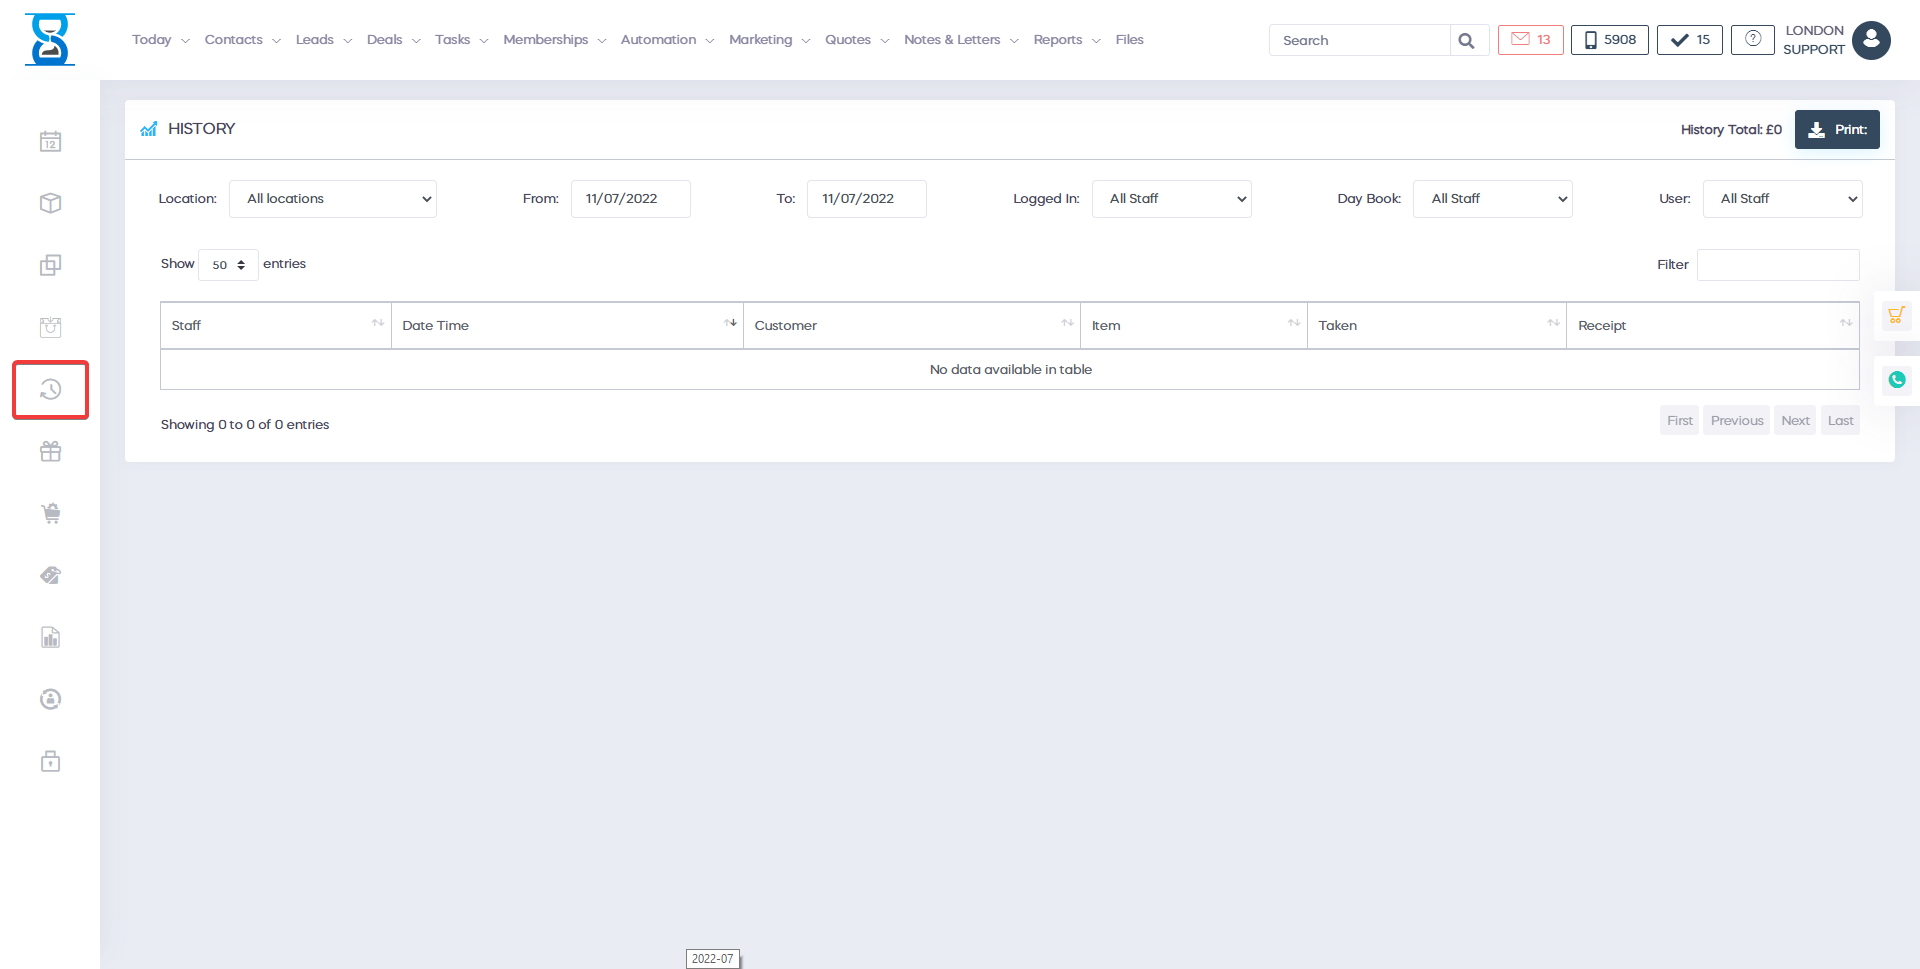Screen dimensions: 1920x969
Task: Open the calendar sidebar icon
Action: 50,141
